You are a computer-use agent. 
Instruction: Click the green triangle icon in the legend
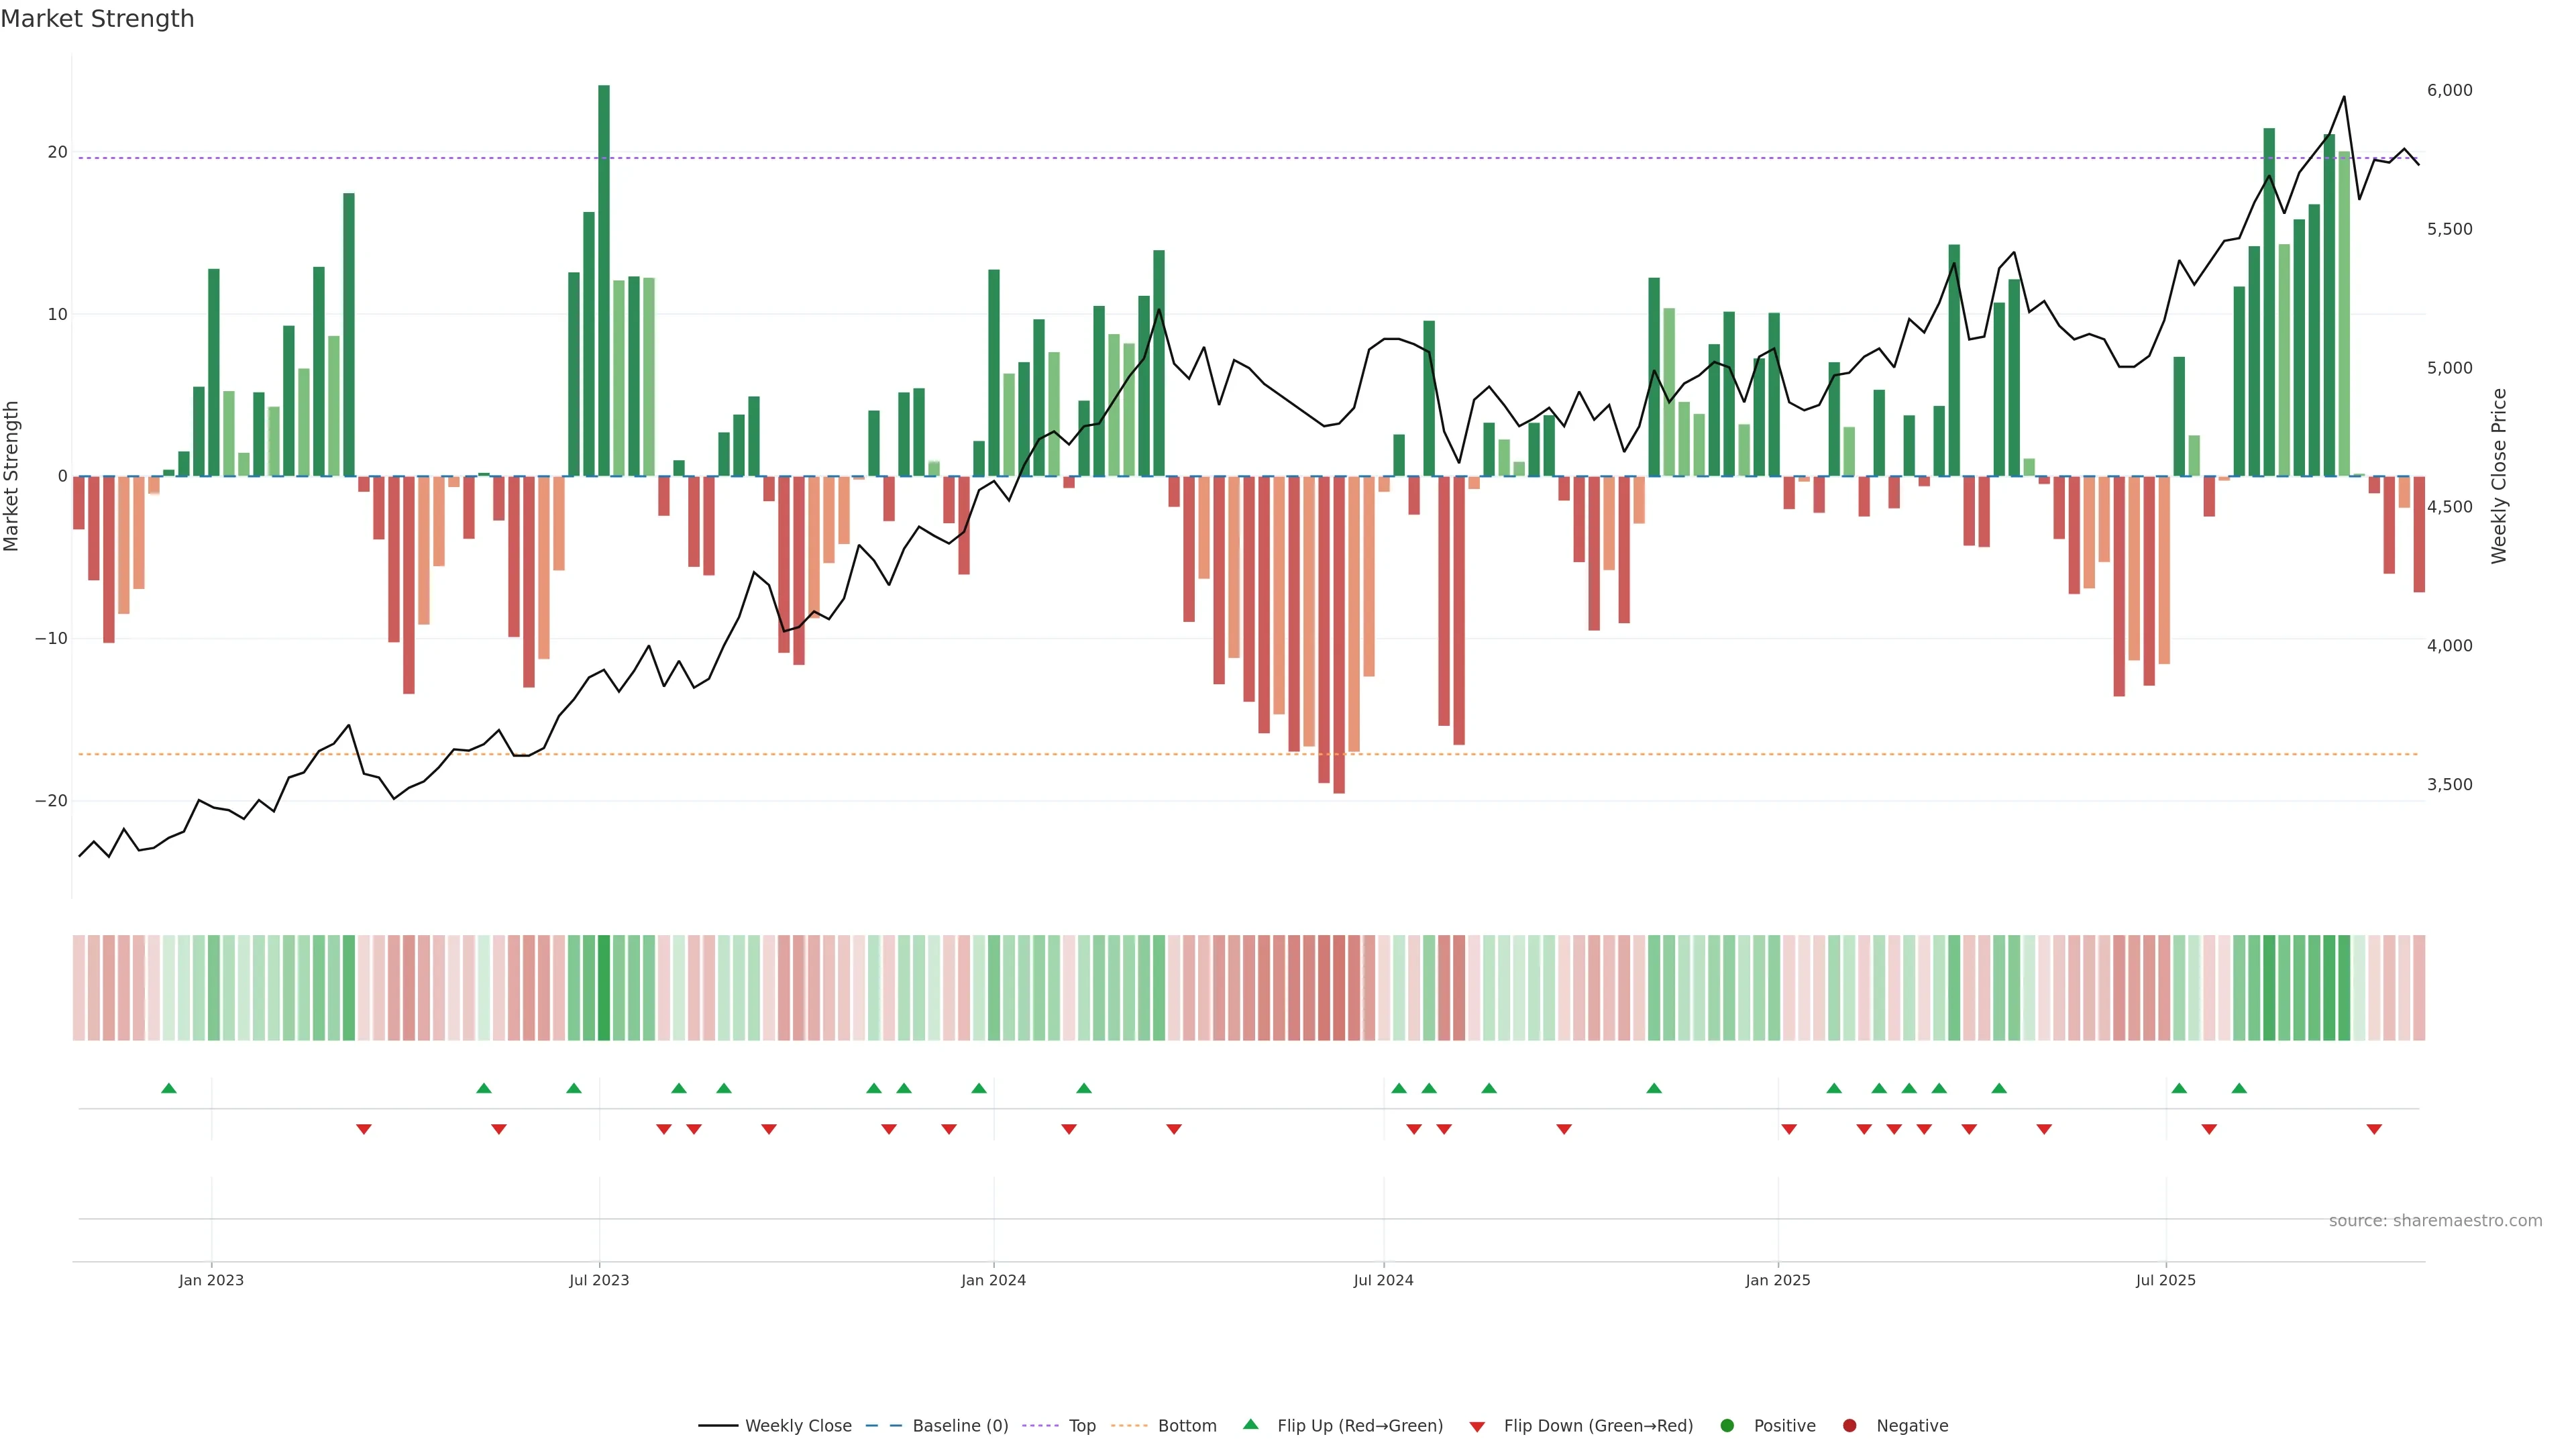(1250, 1425)
